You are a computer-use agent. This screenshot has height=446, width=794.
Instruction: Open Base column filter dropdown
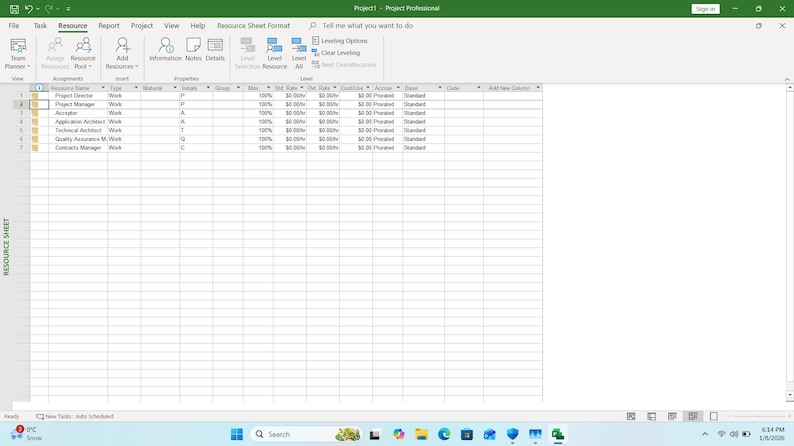tap(440, 88)
